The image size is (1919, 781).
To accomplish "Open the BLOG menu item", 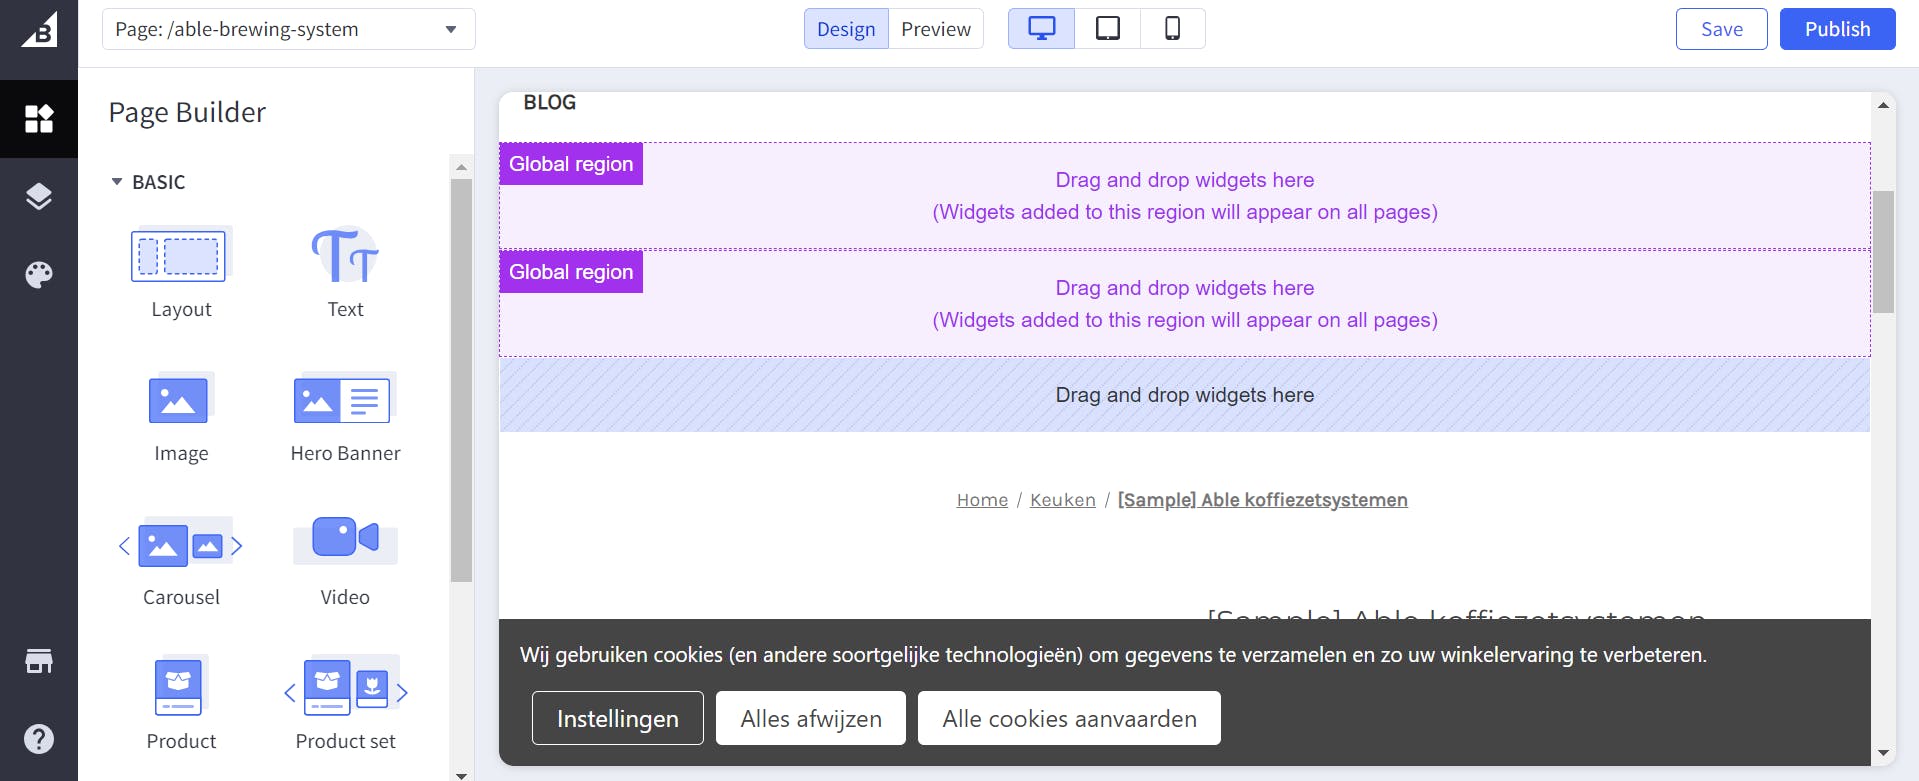I will coord(550,102).
